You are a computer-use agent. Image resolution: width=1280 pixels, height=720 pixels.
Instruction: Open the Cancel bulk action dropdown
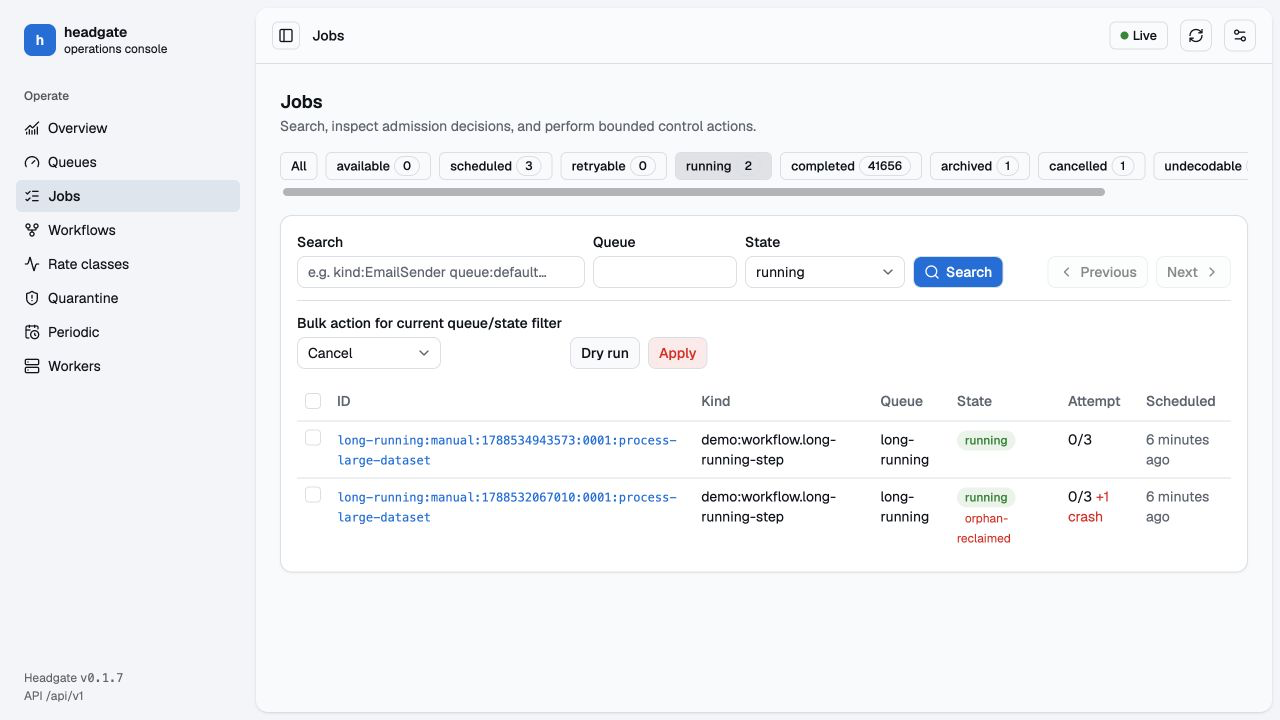pyautogui.click(x=369, y=353)
